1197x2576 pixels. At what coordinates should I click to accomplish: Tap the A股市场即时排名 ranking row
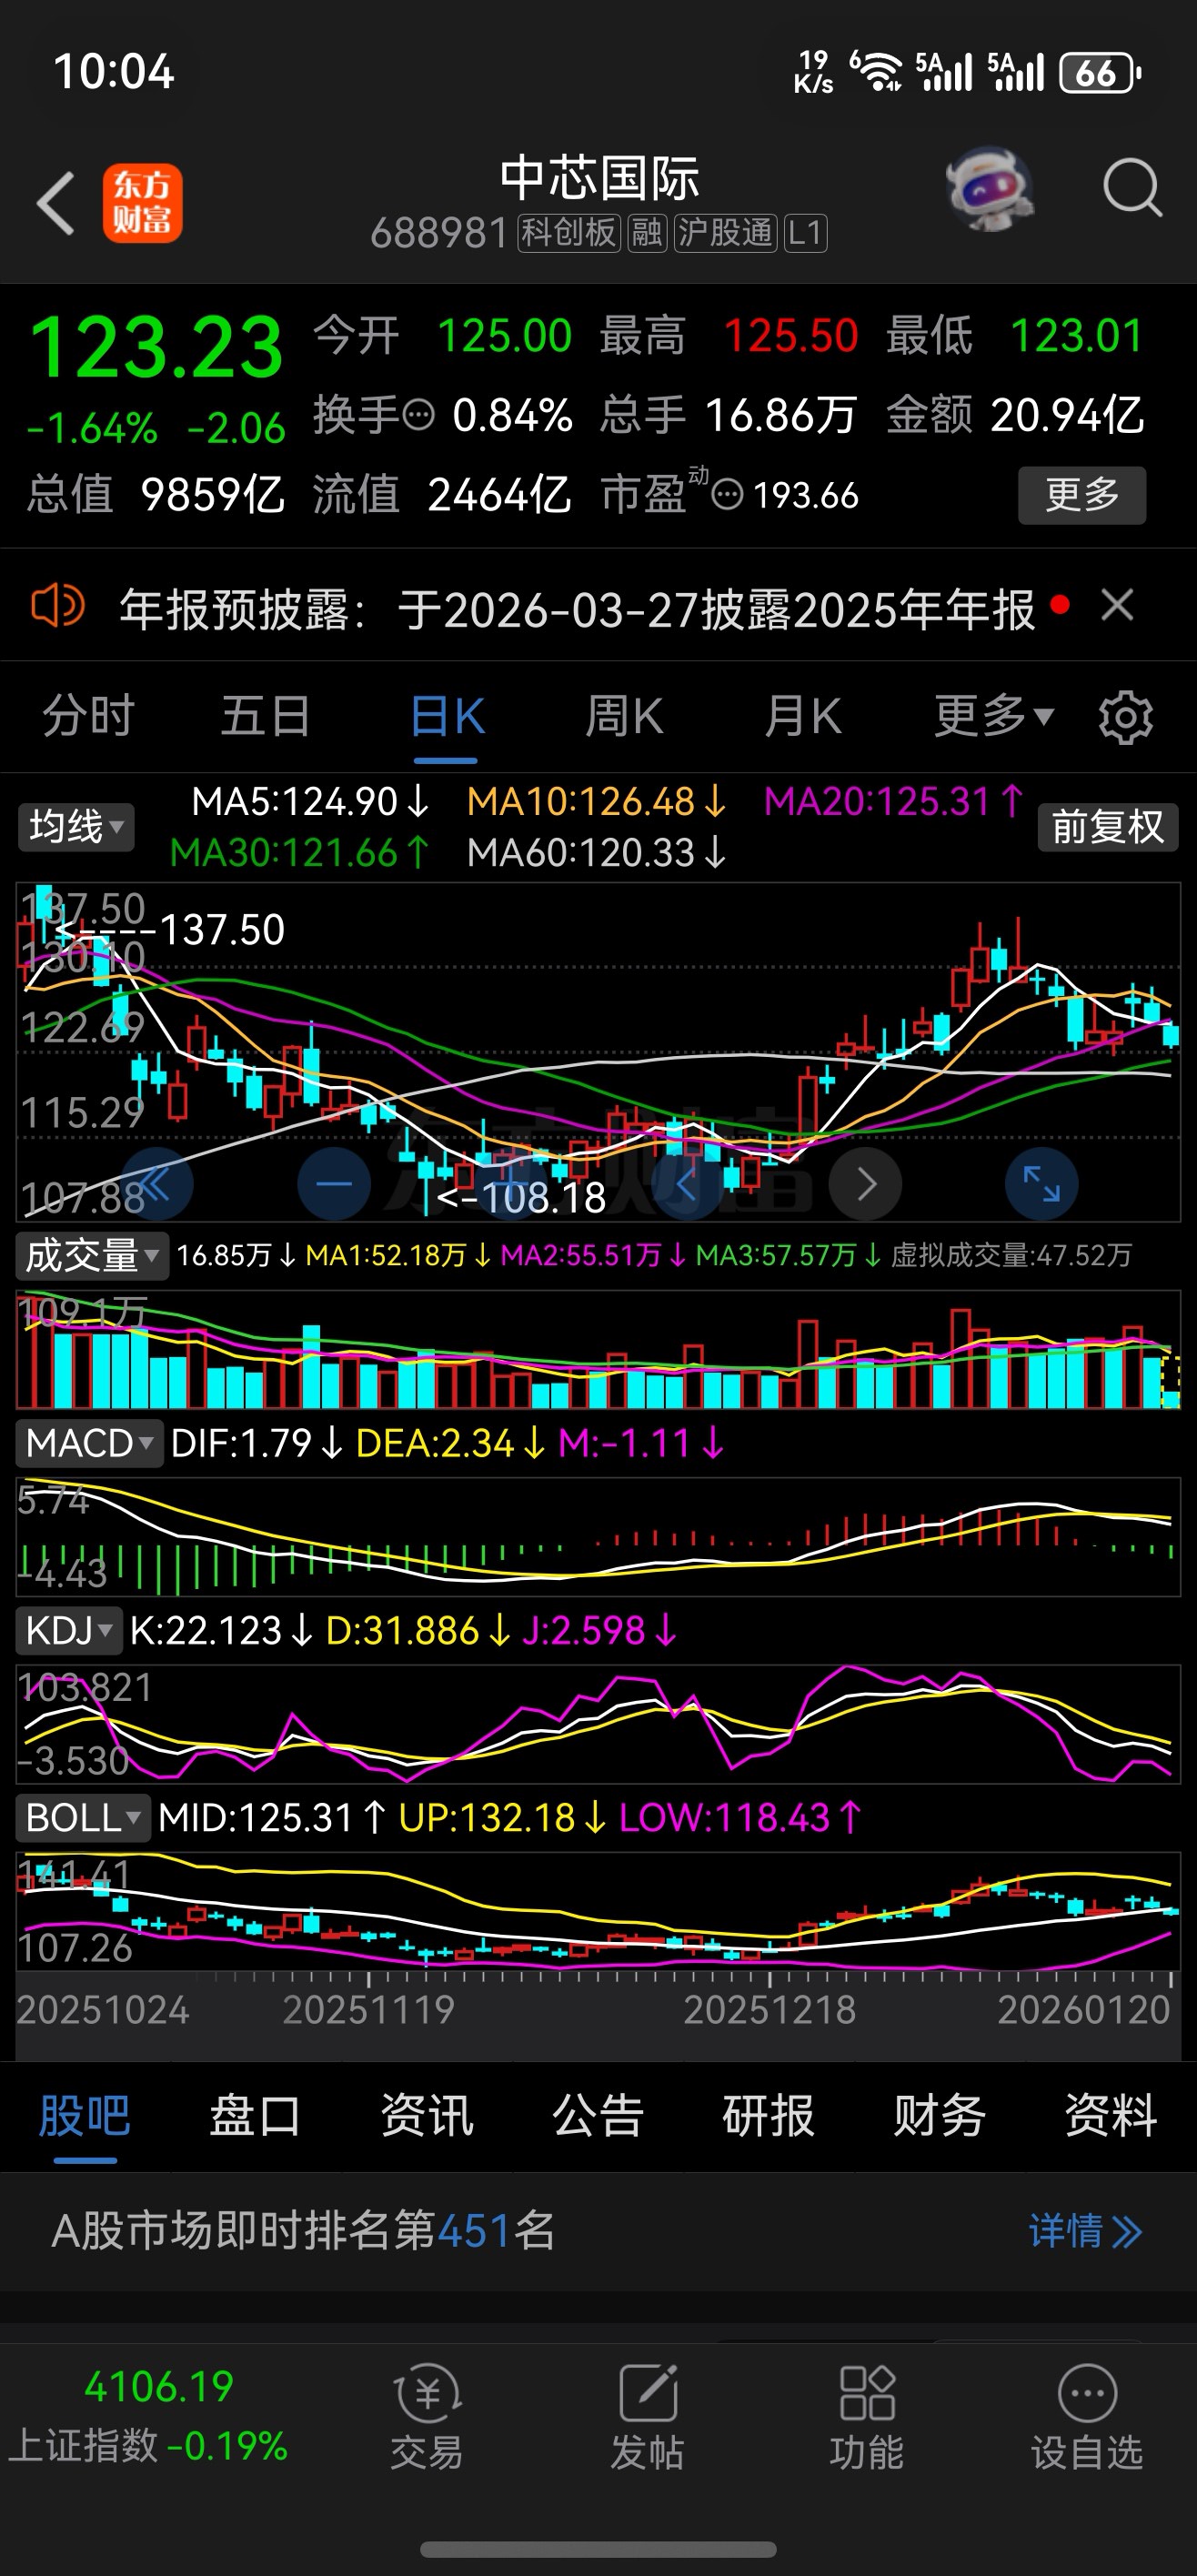tap(598, 2231)
